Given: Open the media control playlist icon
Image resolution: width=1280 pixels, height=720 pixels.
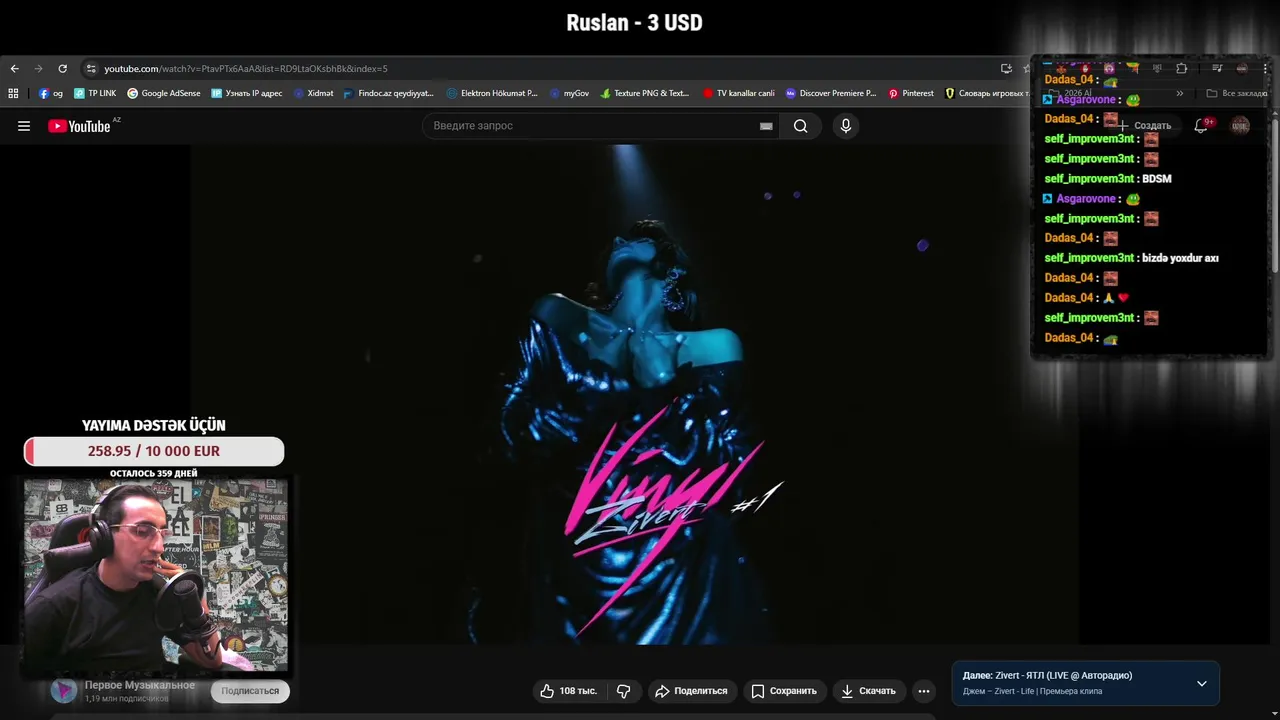Looking at the screenshot, I should tap(1217, 68).
